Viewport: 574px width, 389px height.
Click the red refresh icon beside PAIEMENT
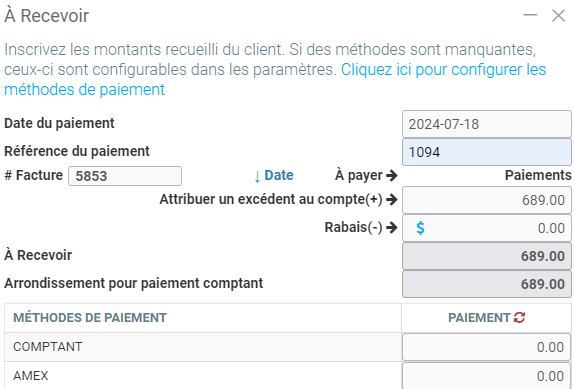pos(519,317)
